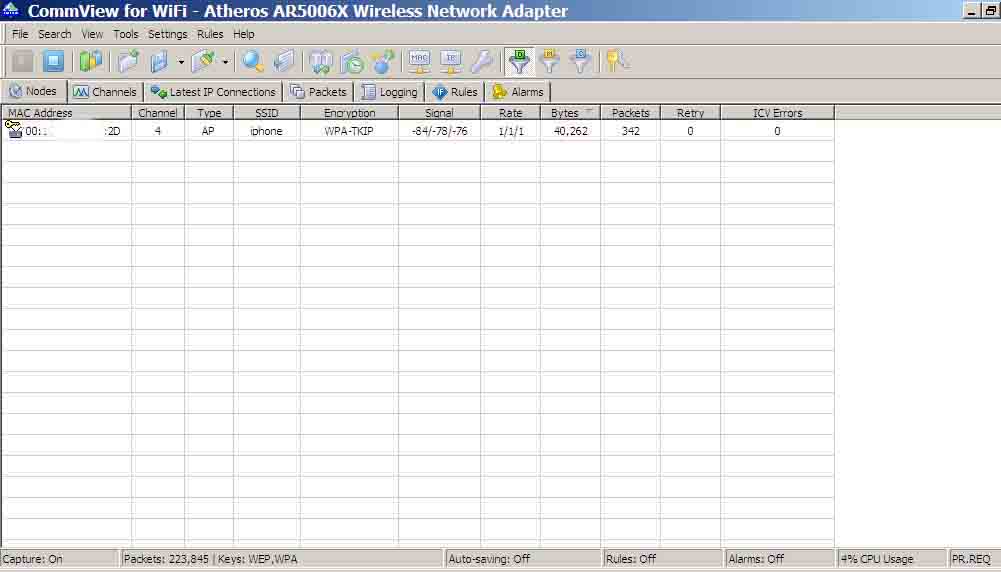Click the grayed Start Capture toolbar button
The width and height of the screenshot is (1001, 572).
(22, 61)
